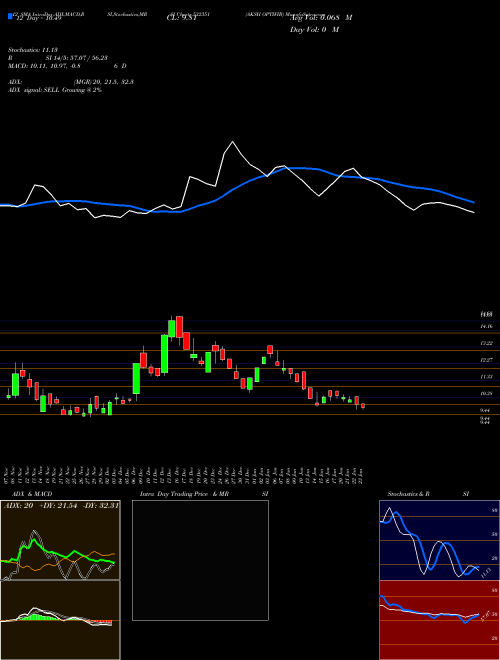The height and width of the screenshot is (660, 500).
Task: Click the blue Stochastics oscillator panel
Action: [x=439, y=540]
